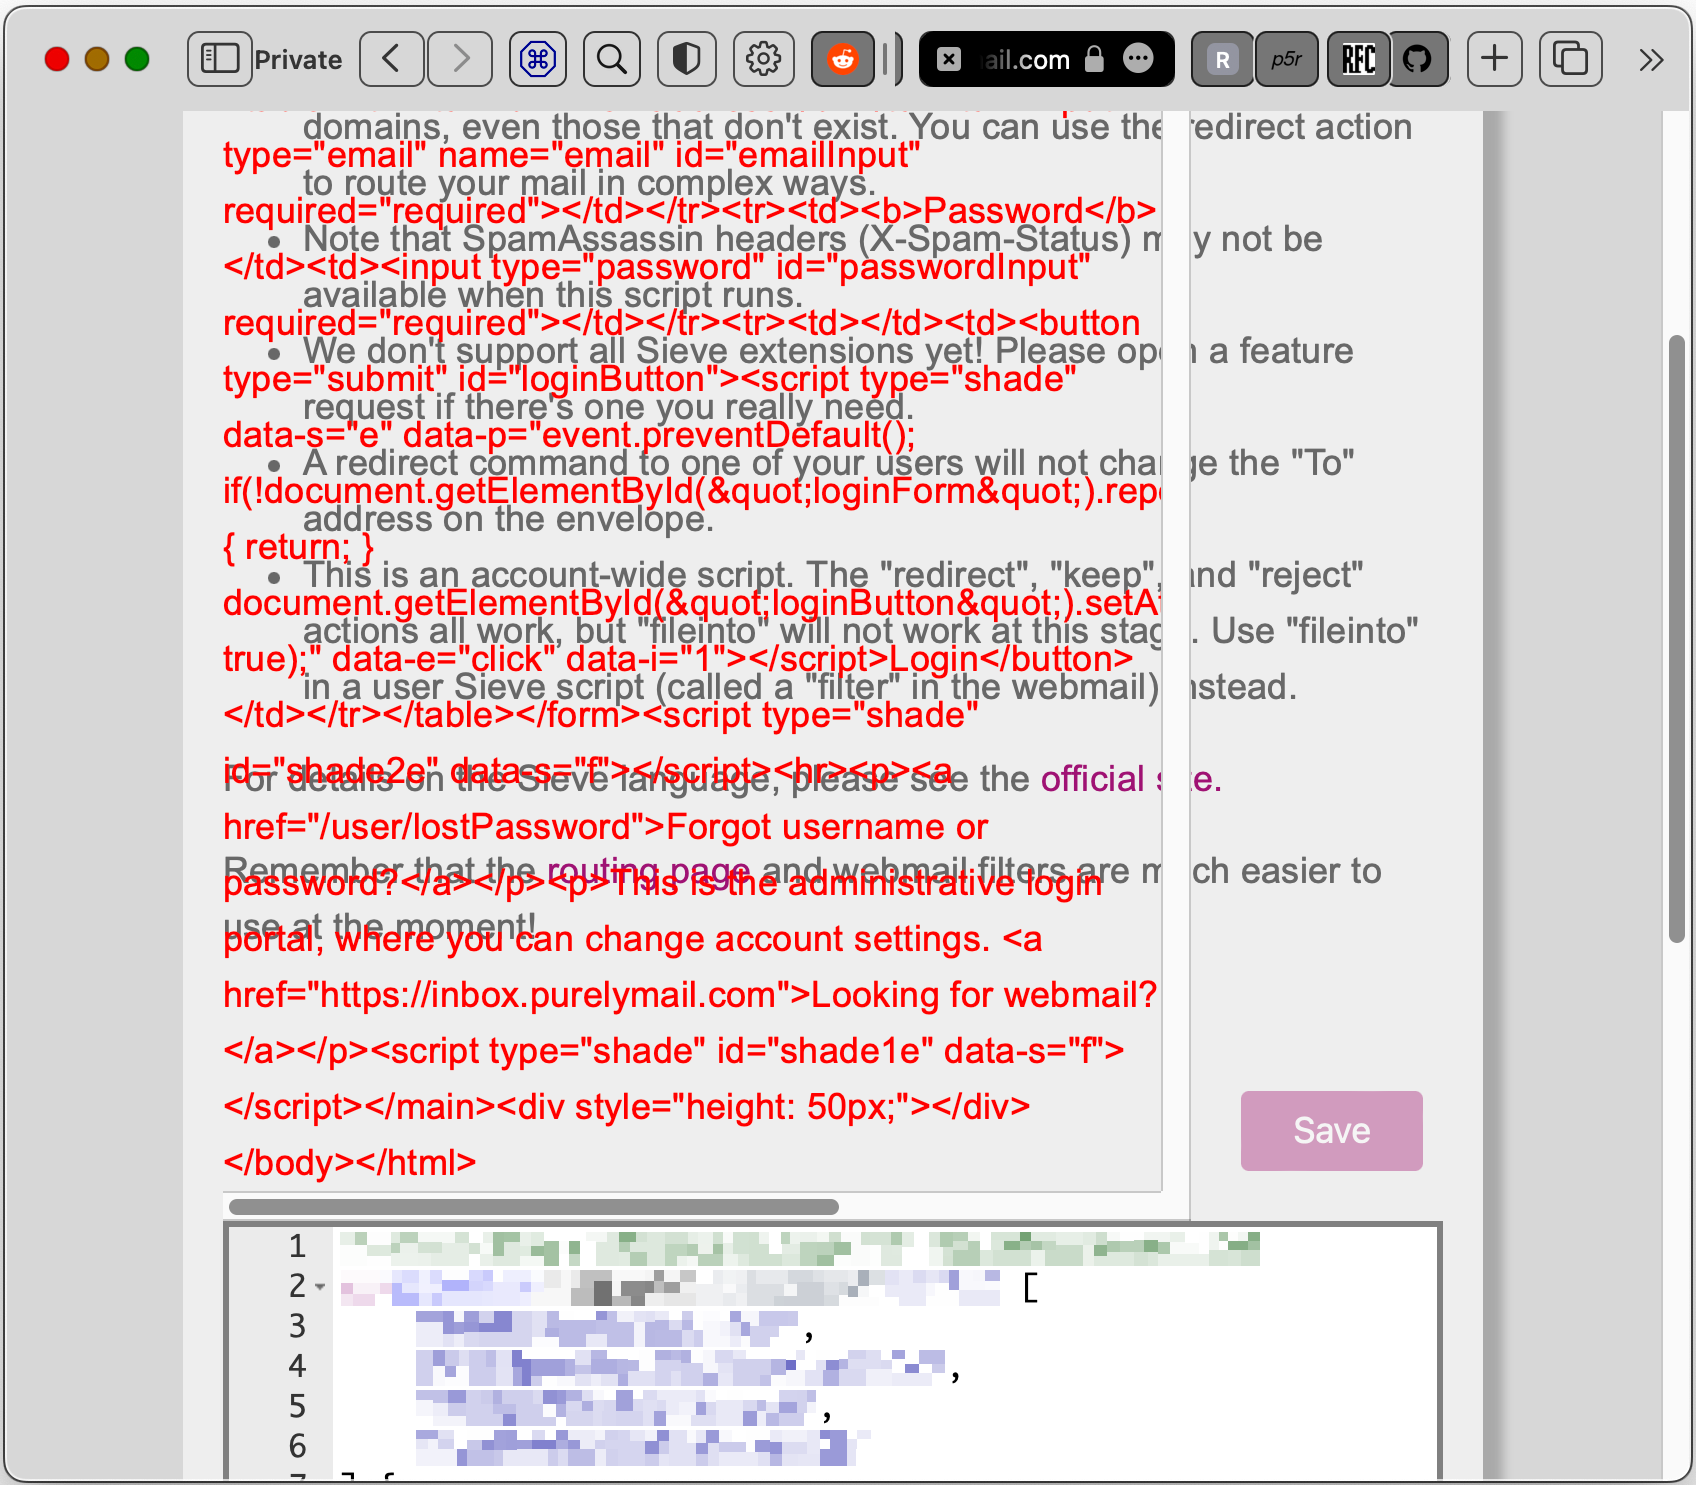The width and height of the screenshot is (1696, 1485).
Task: Click the Private browsing label
Action: point(298,60)
